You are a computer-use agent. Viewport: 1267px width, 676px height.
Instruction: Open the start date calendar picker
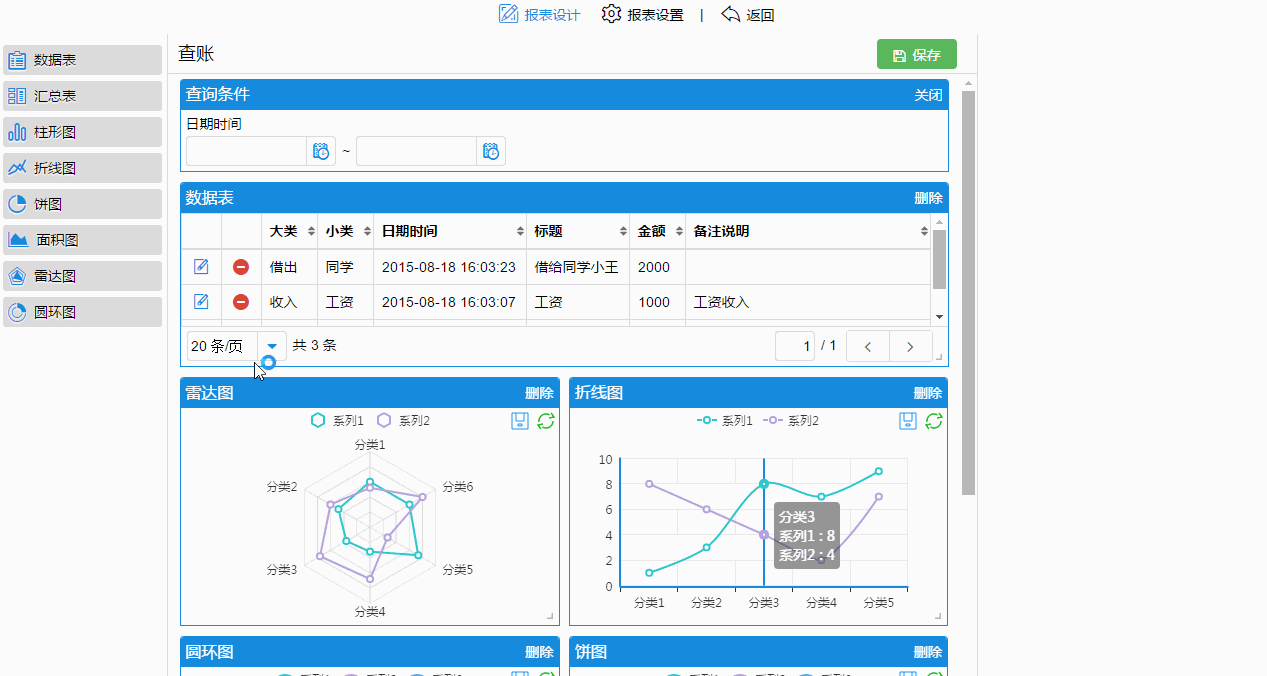(x=321, y=151)
